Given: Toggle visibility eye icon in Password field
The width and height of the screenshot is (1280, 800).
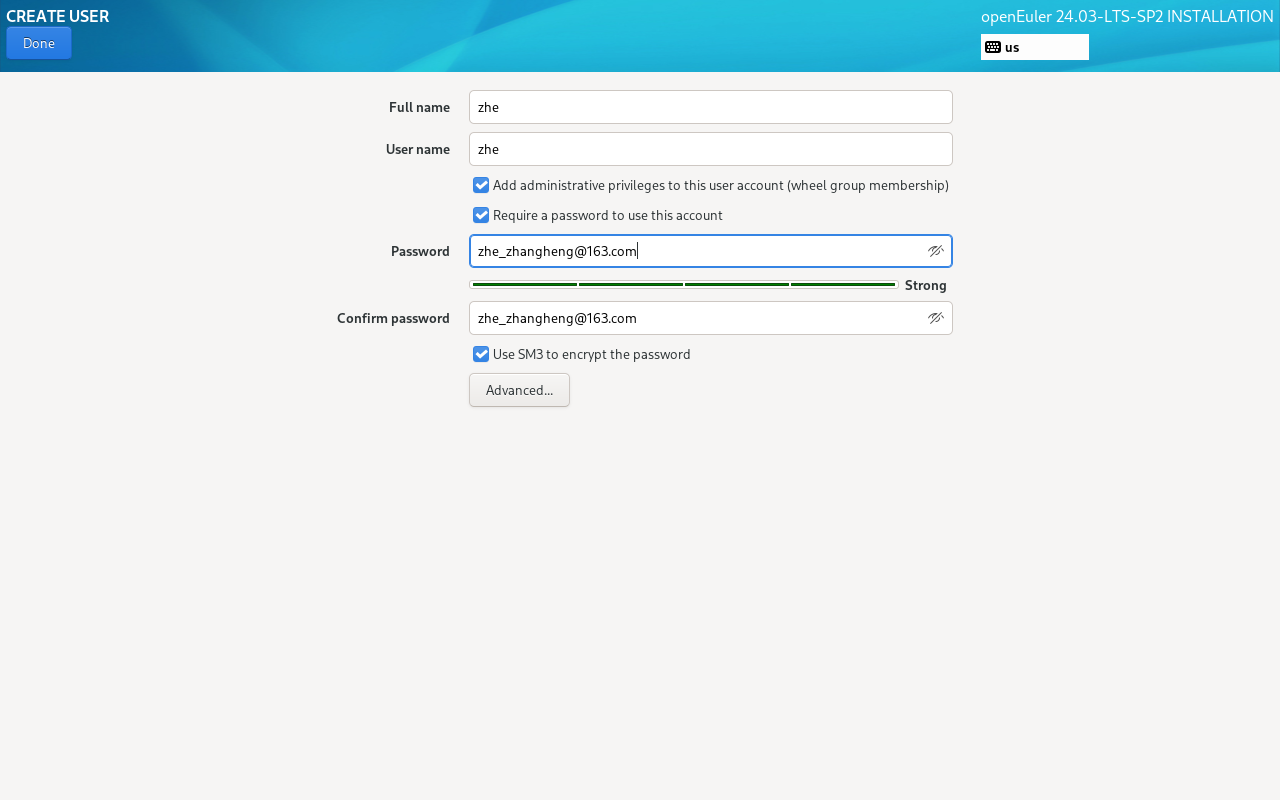Looking at the screenshot, I should click(x=935, y=251).
